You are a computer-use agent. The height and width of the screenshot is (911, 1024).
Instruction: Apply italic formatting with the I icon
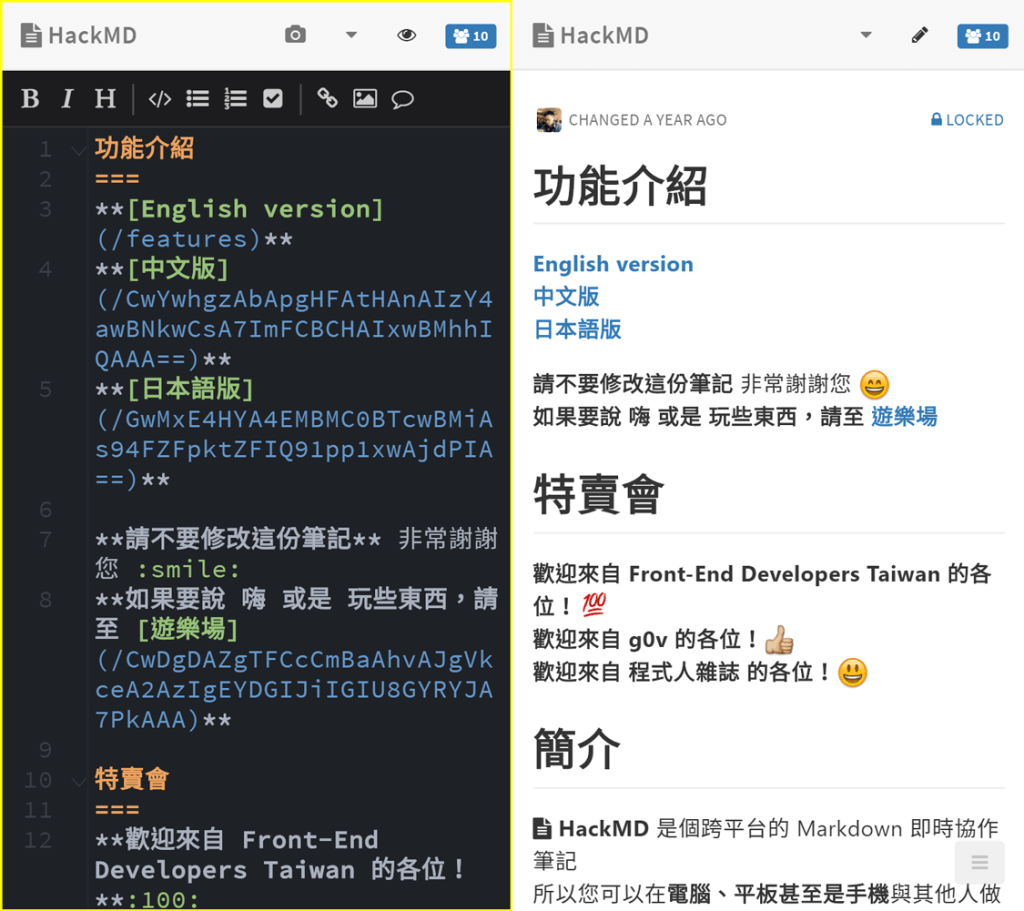67,98
